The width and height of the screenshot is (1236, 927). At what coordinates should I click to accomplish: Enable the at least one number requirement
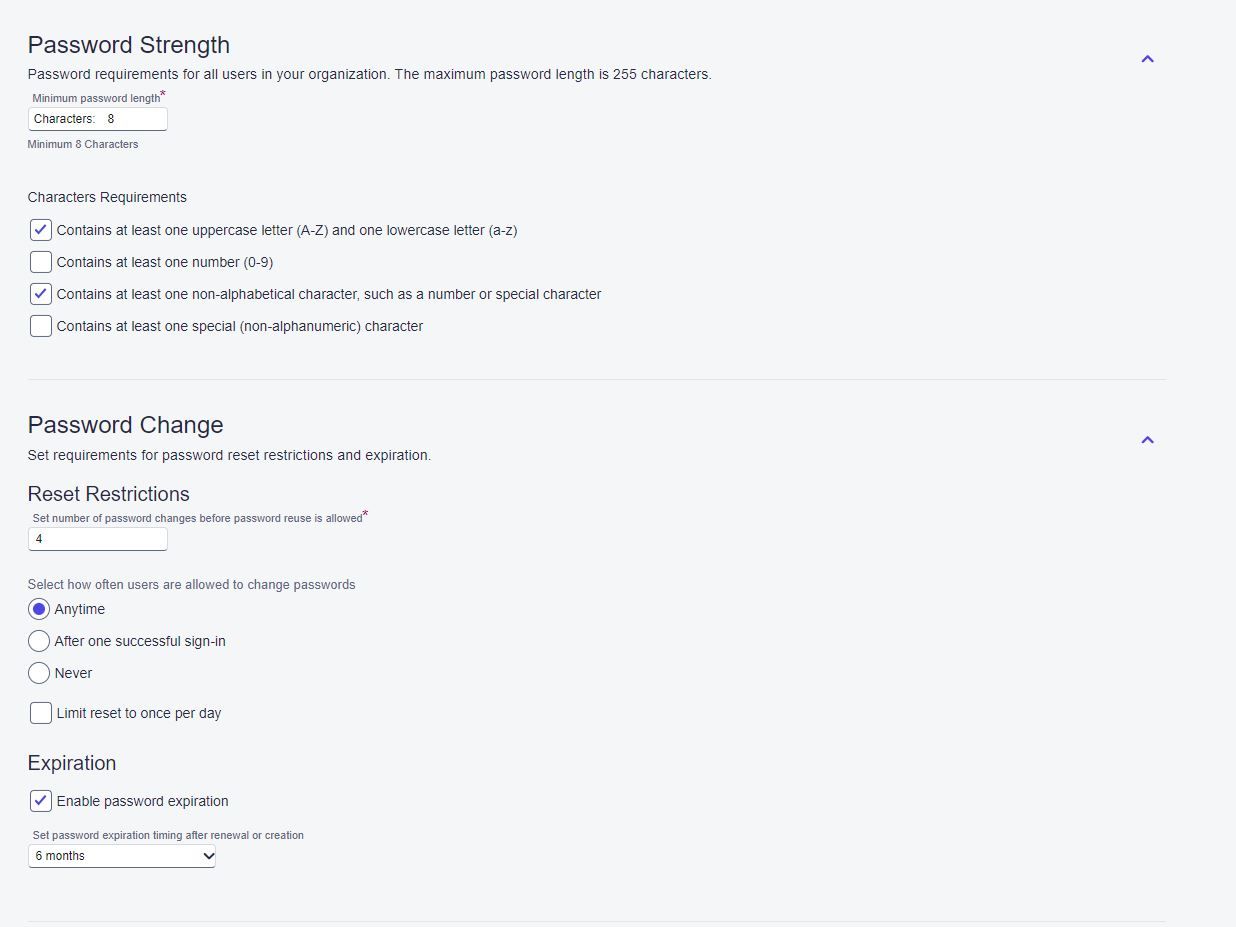(x=40, y=262)
